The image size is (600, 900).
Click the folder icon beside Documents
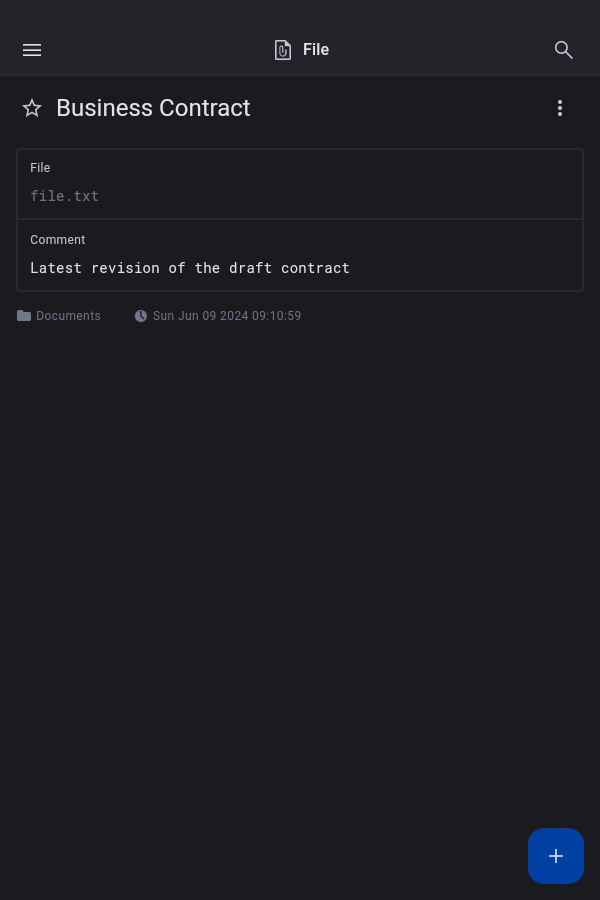coord(24,316)
